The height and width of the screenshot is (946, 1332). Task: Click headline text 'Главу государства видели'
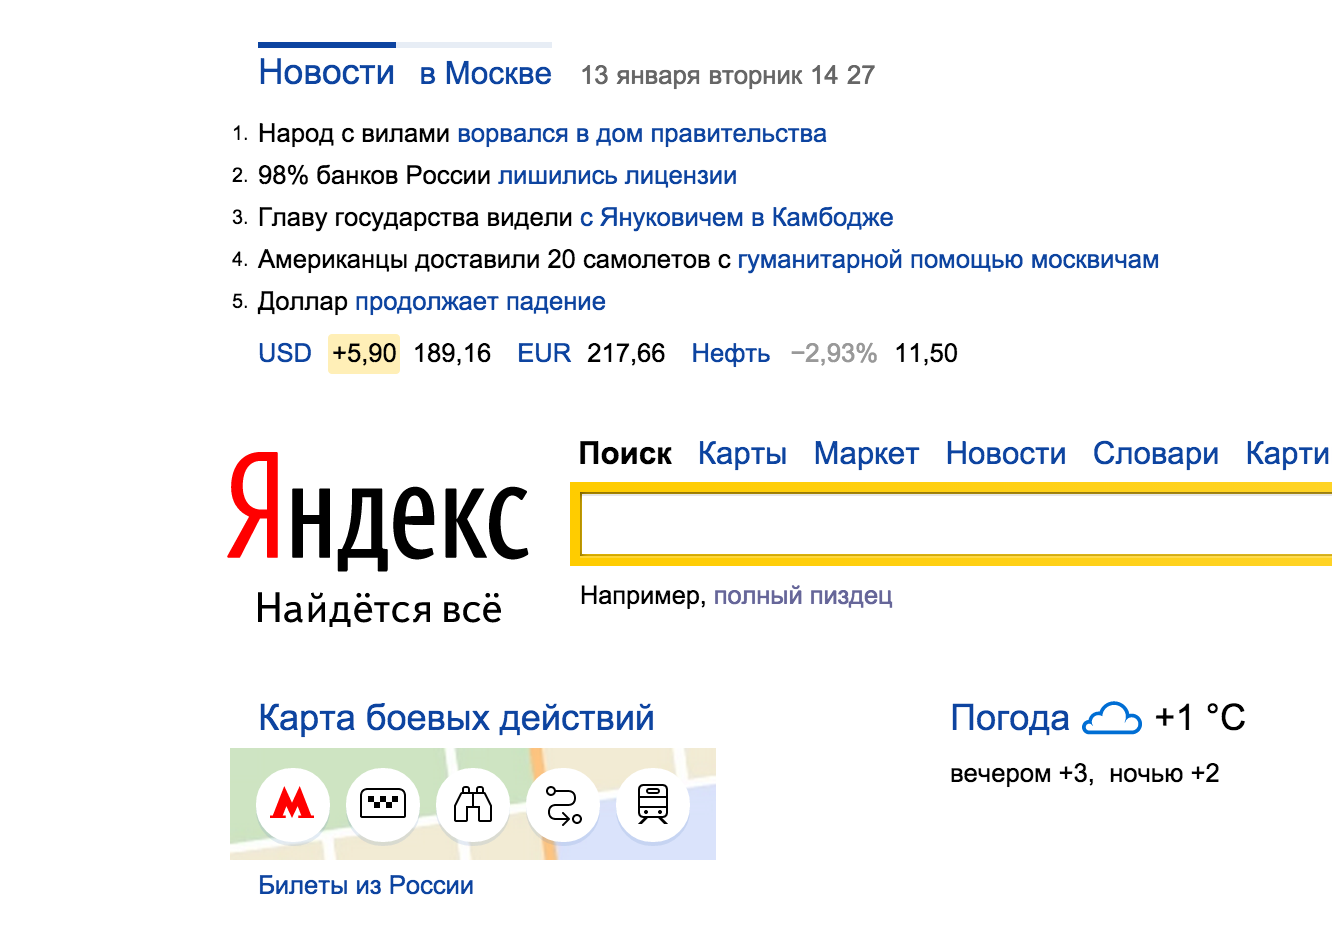click(415, 218)
